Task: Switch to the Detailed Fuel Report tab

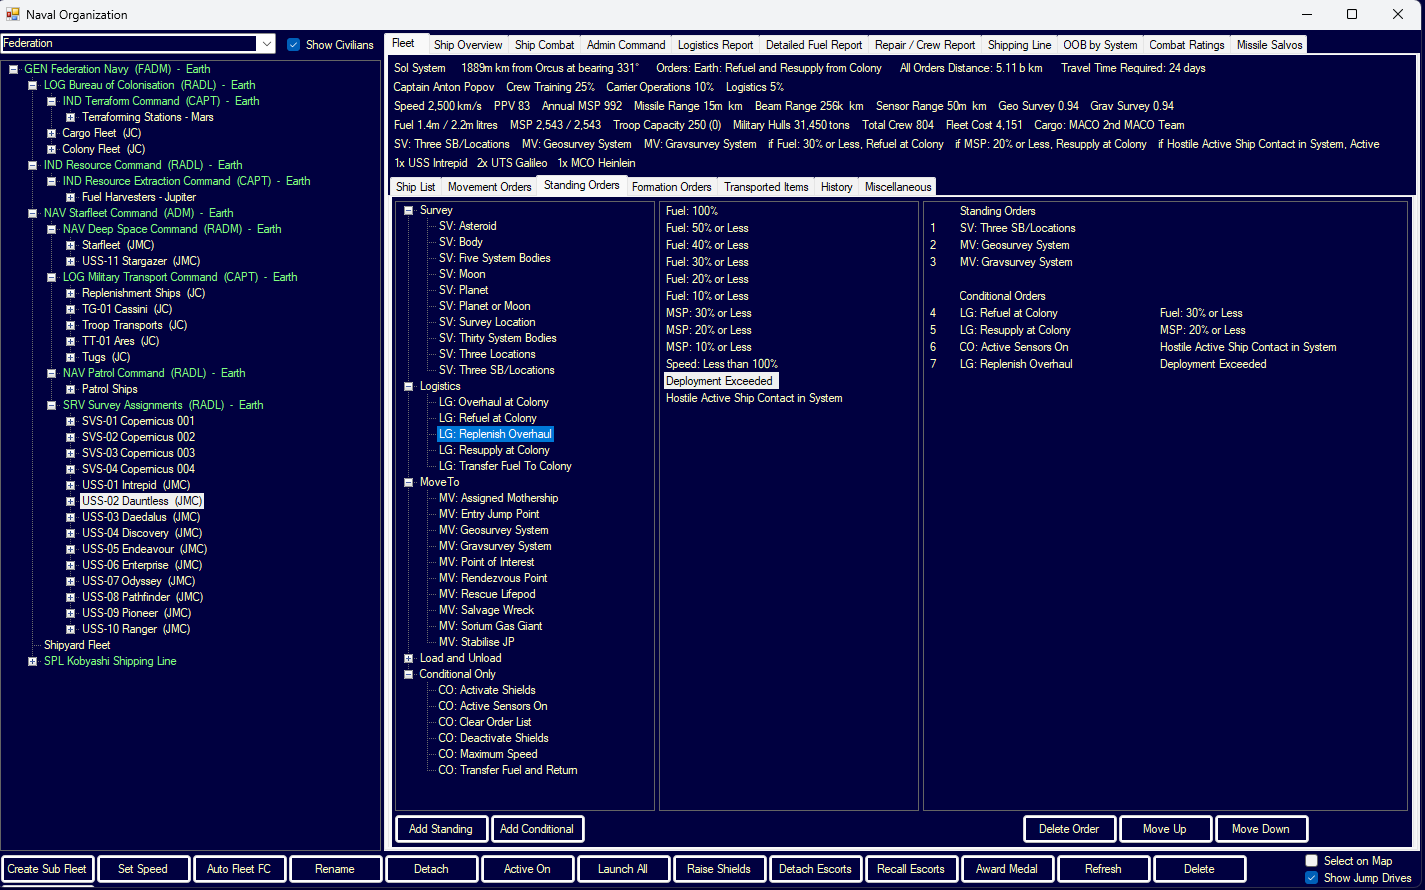Action: [814, 45]
